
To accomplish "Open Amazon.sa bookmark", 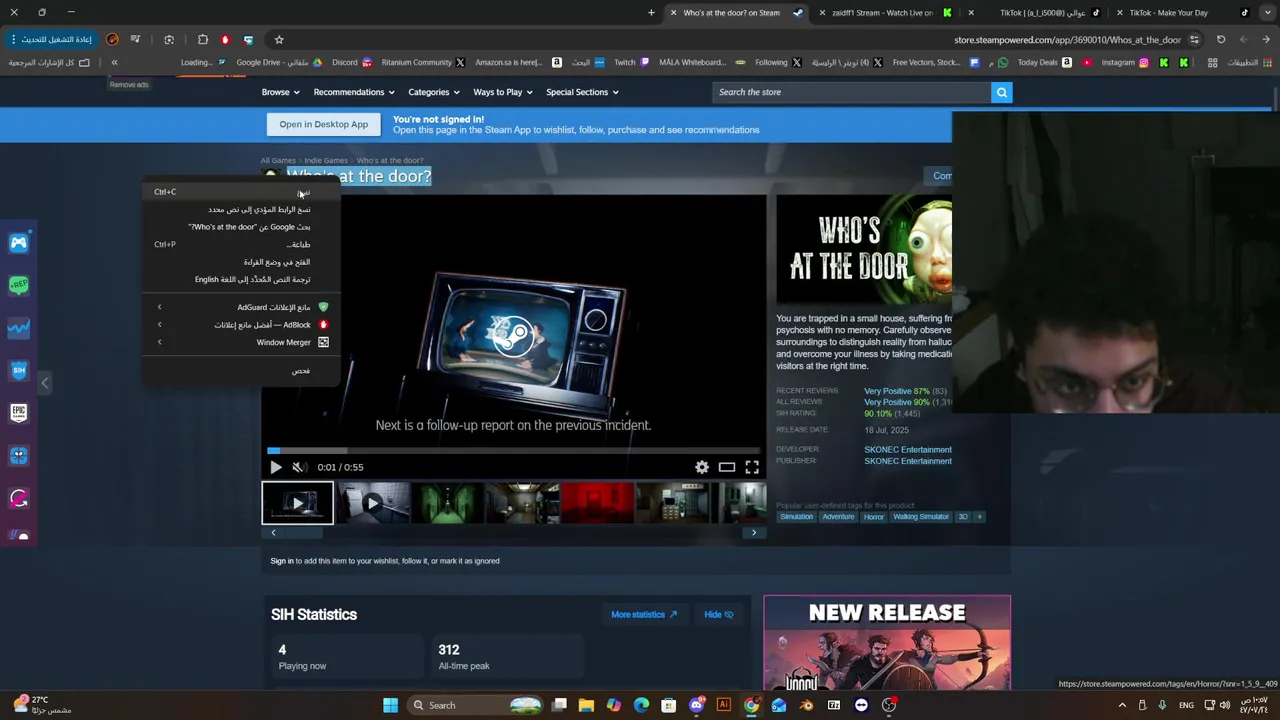I will [x=518, y=62].
